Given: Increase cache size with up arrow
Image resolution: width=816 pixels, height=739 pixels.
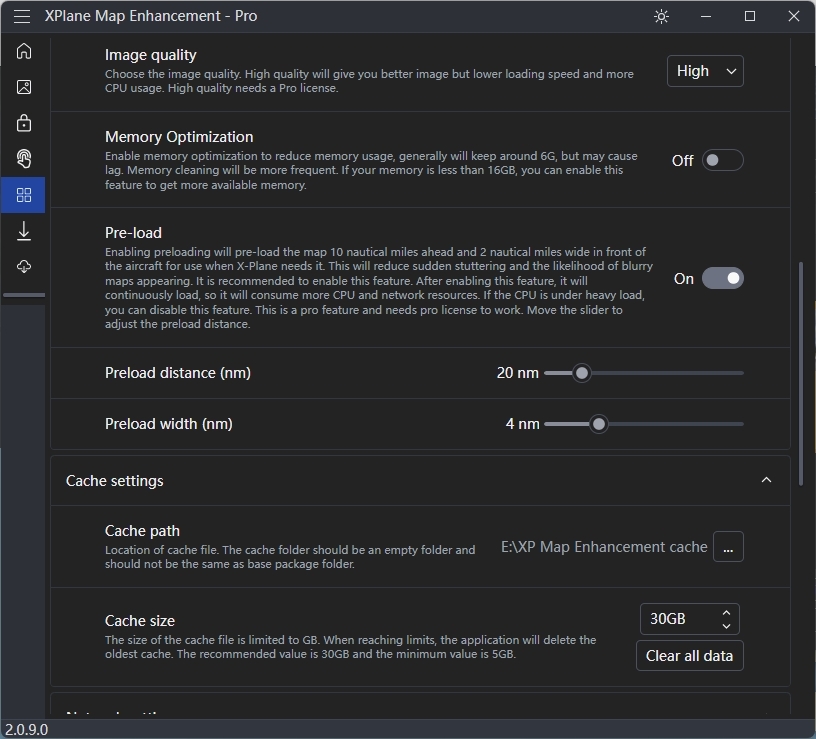Looking at the screenshot, I should coord(726,612).
